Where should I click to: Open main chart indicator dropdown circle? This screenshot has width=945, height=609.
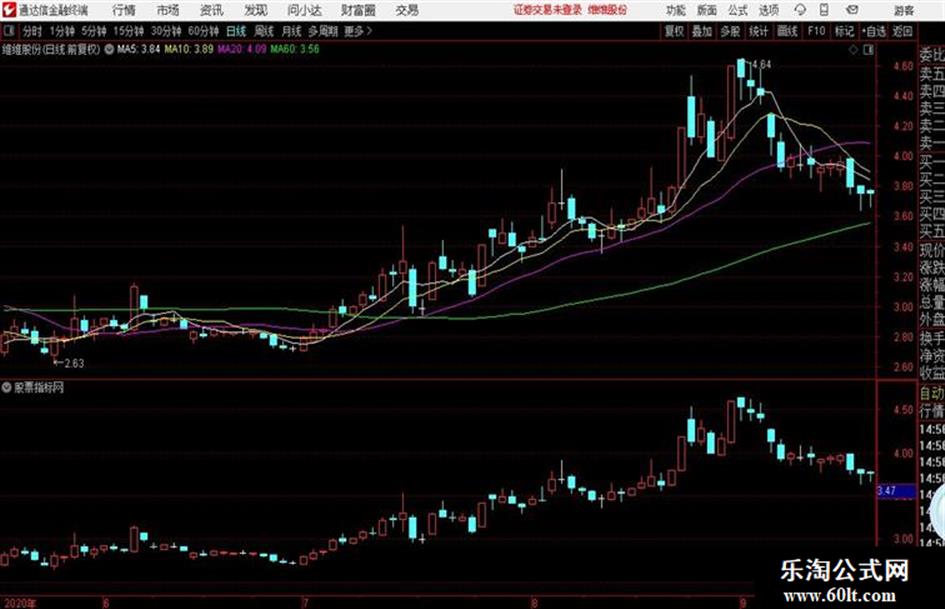click(109, 49)
